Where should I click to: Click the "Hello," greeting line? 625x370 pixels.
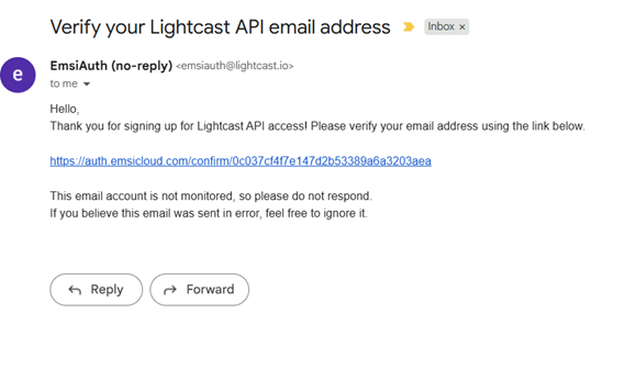65,109
